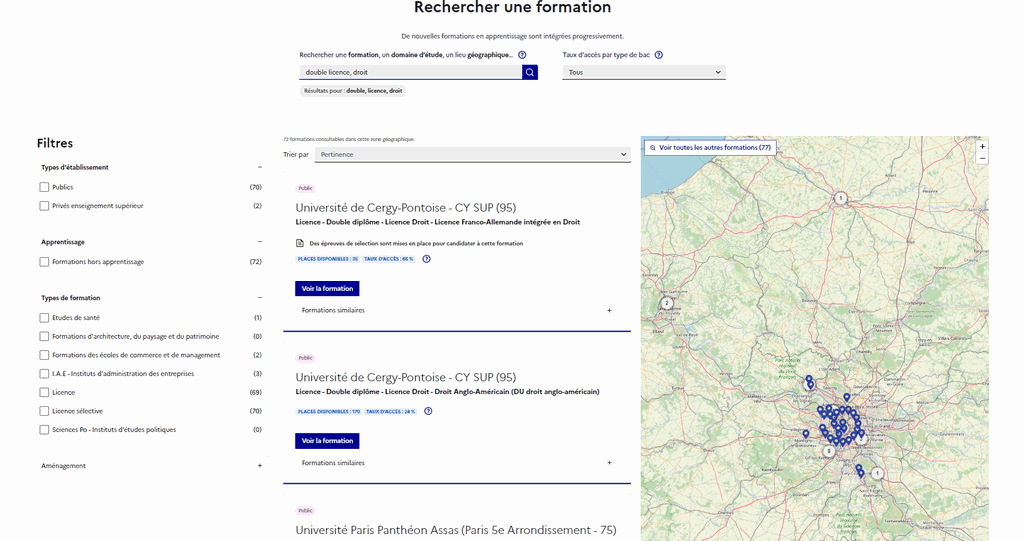Check Etudes de santé filter
1024x541 pixels.
pos(44,318)
